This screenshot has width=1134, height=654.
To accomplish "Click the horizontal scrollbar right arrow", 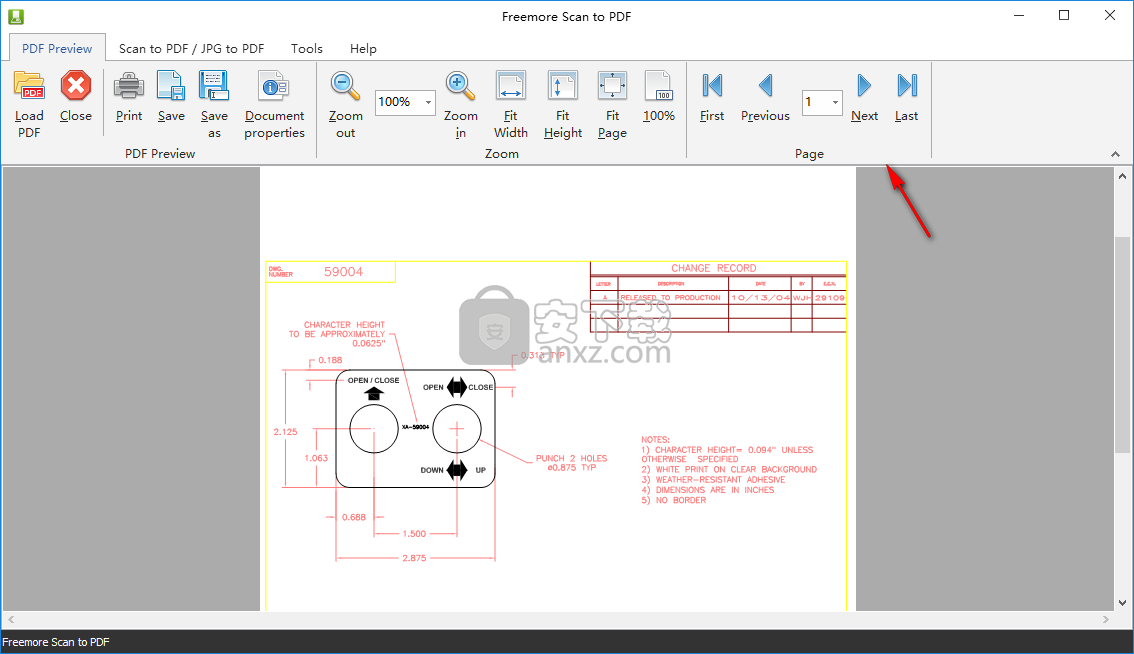I will point(1105,619).
